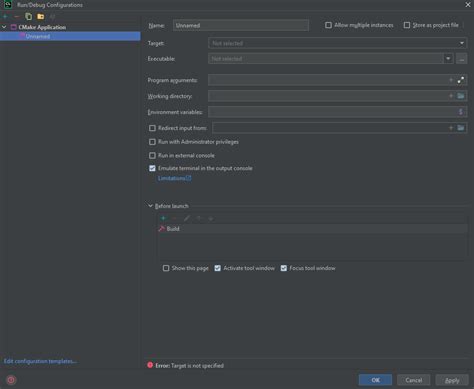Select the Unnamed configuration

point(70,36)
